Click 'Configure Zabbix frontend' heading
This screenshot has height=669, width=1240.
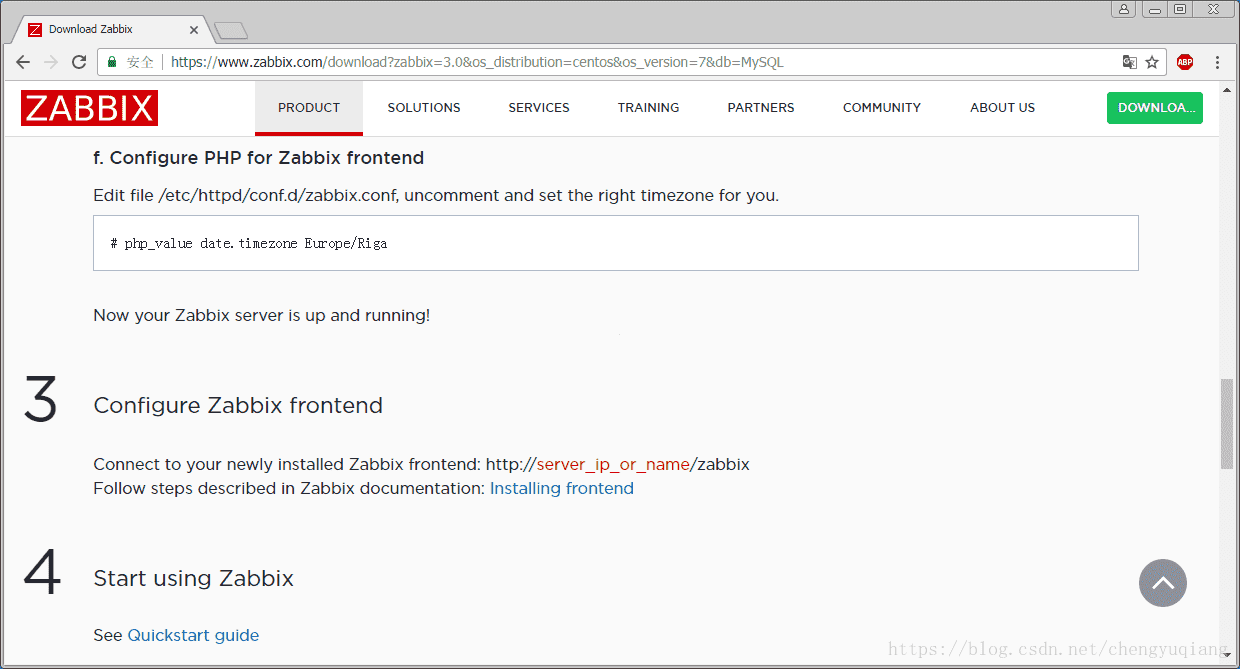(x=238, y=405)
